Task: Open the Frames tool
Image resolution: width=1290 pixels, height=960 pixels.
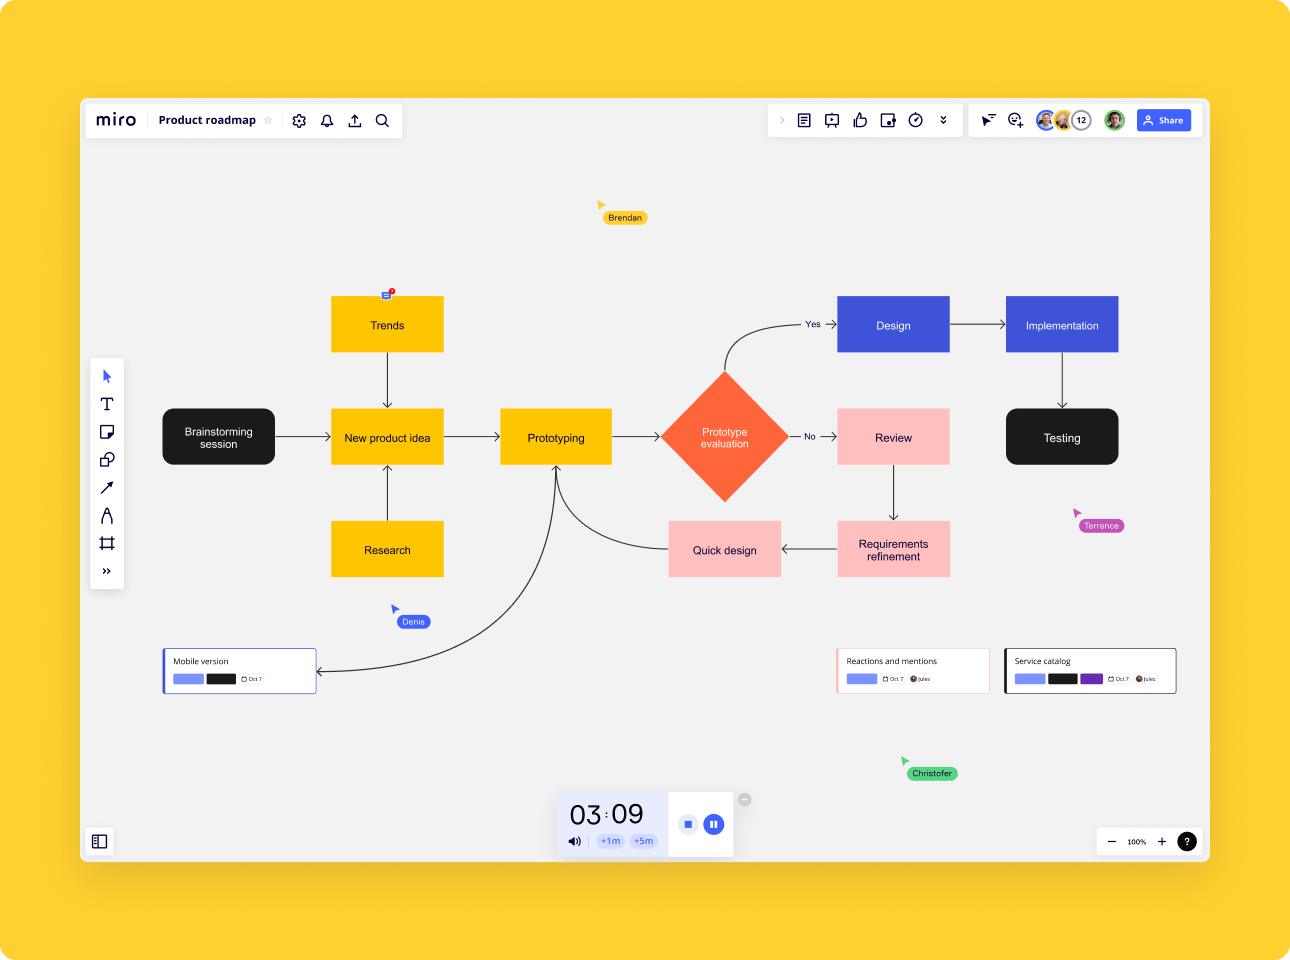Action: [x=107, y=542]
